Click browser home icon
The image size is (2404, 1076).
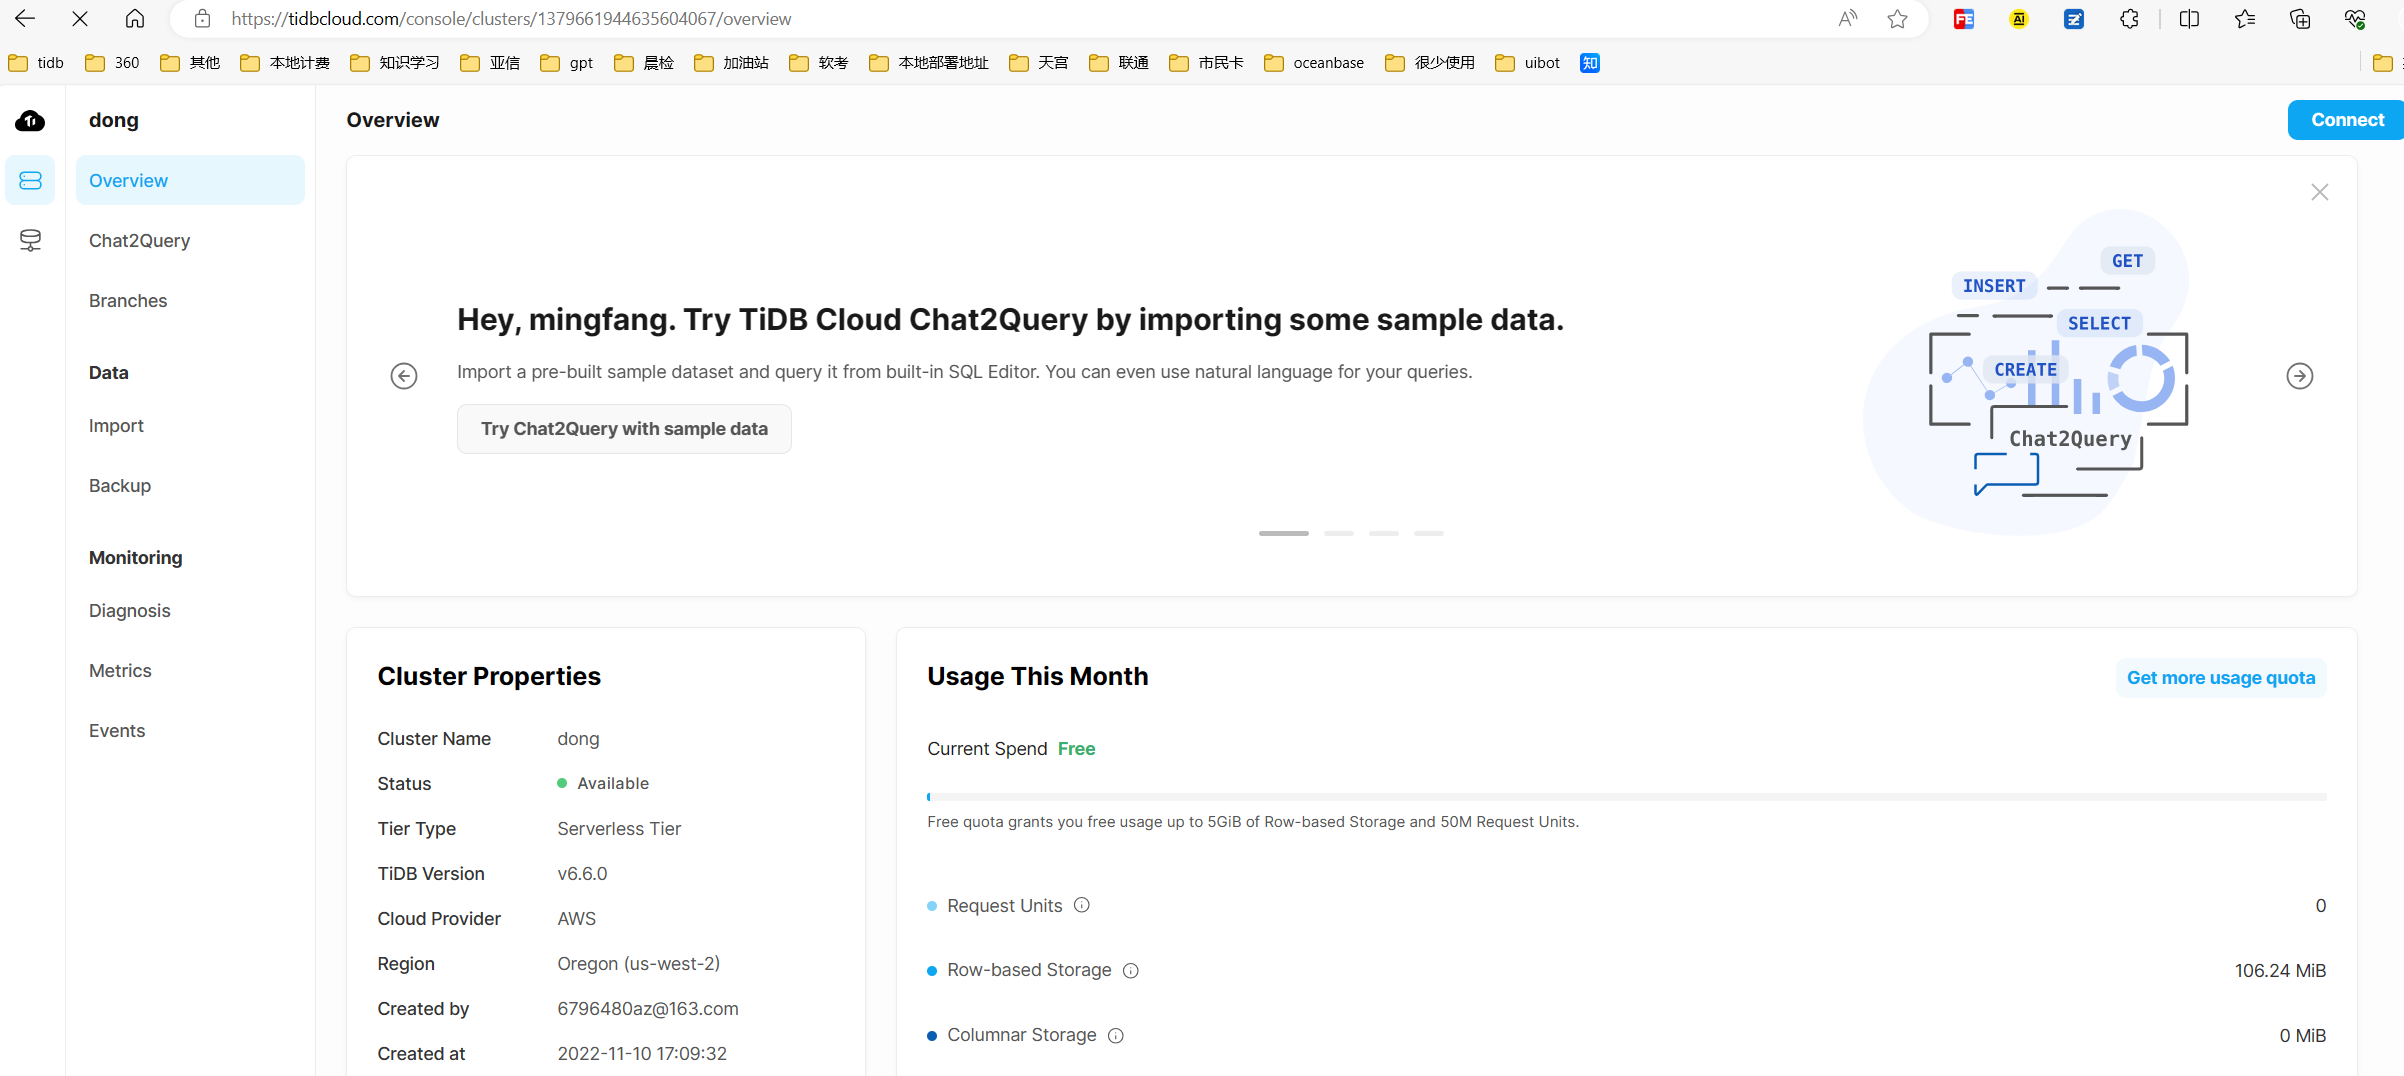pyautogui.click(x=135, y=19)
